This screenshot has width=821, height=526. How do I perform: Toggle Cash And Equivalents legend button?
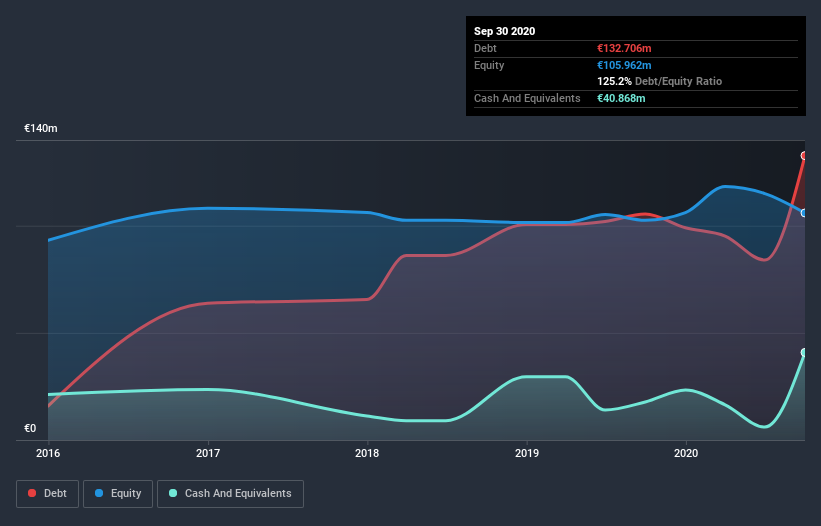(230, 494)
